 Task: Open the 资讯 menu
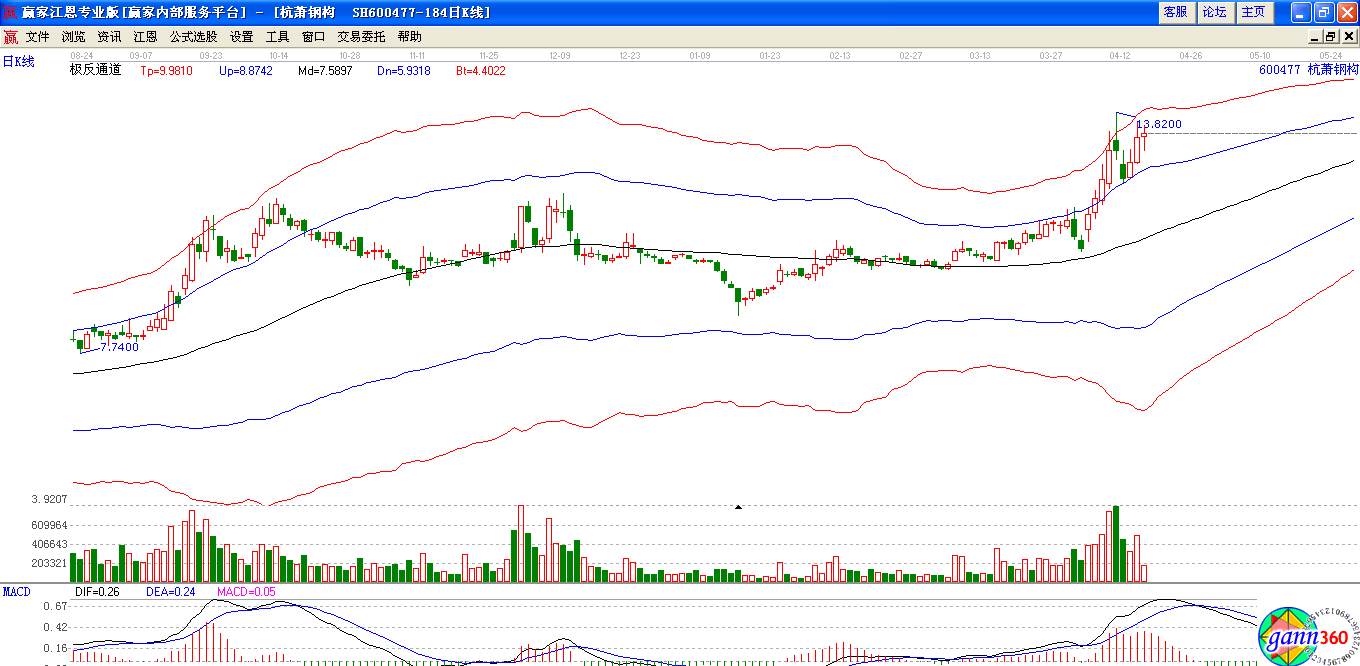tap(110, 37)
